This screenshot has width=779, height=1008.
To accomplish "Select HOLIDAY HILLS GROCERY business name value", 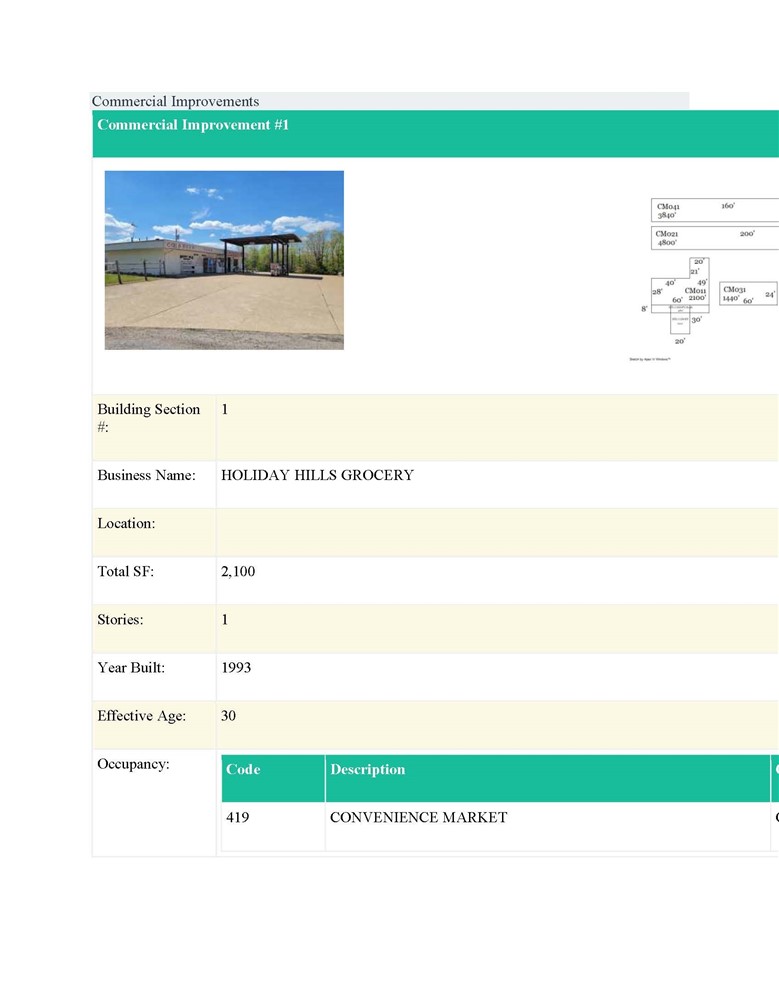I will pos(317,475).
